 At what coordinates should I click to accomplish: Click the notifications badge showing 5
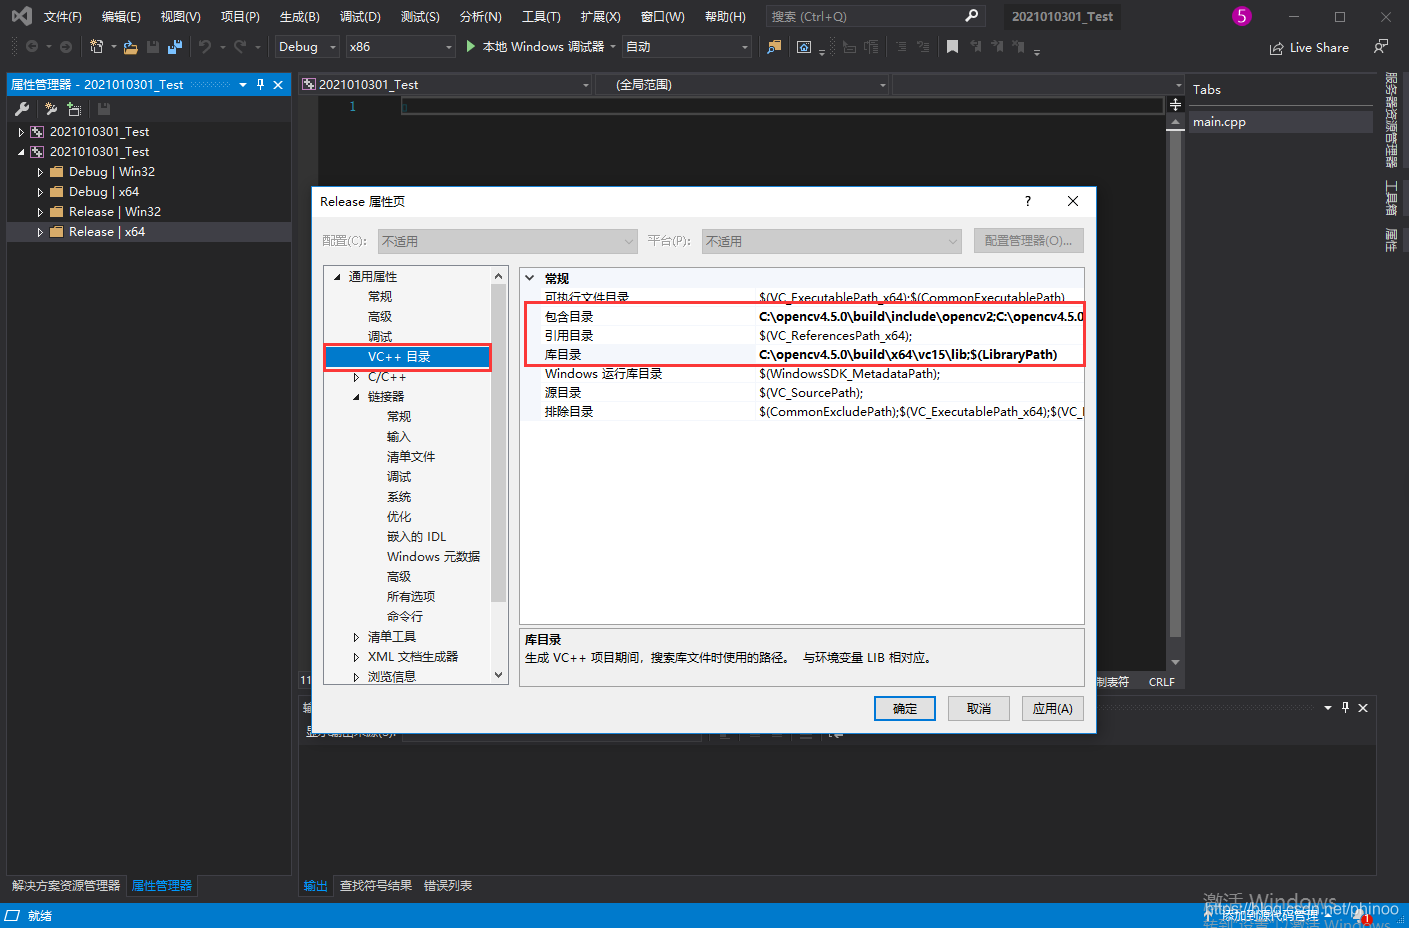(1241, 16)
